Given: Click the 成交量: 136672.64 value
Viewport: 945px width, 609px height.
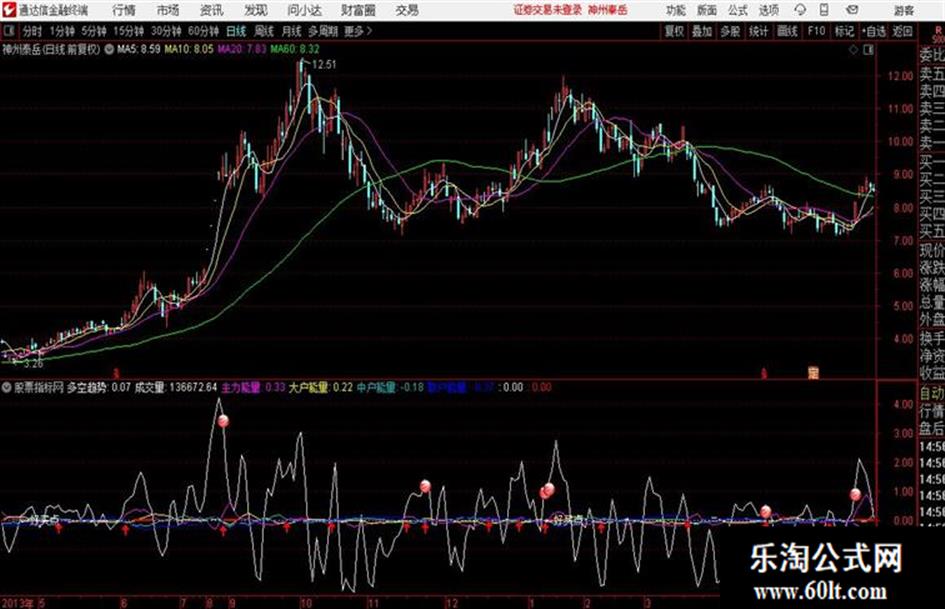Looking at the screenshot, I should 175,387.
